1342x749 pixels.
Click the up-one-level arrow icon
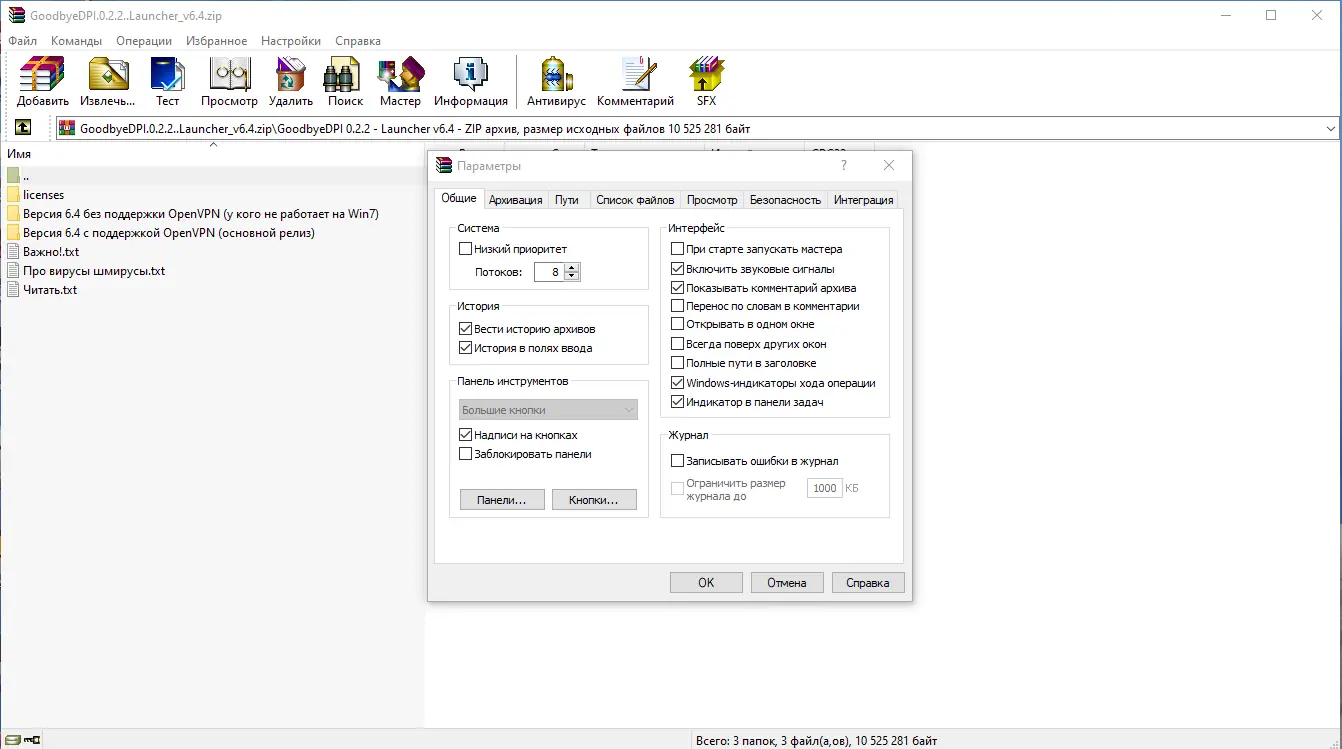[x=23, y=128]
